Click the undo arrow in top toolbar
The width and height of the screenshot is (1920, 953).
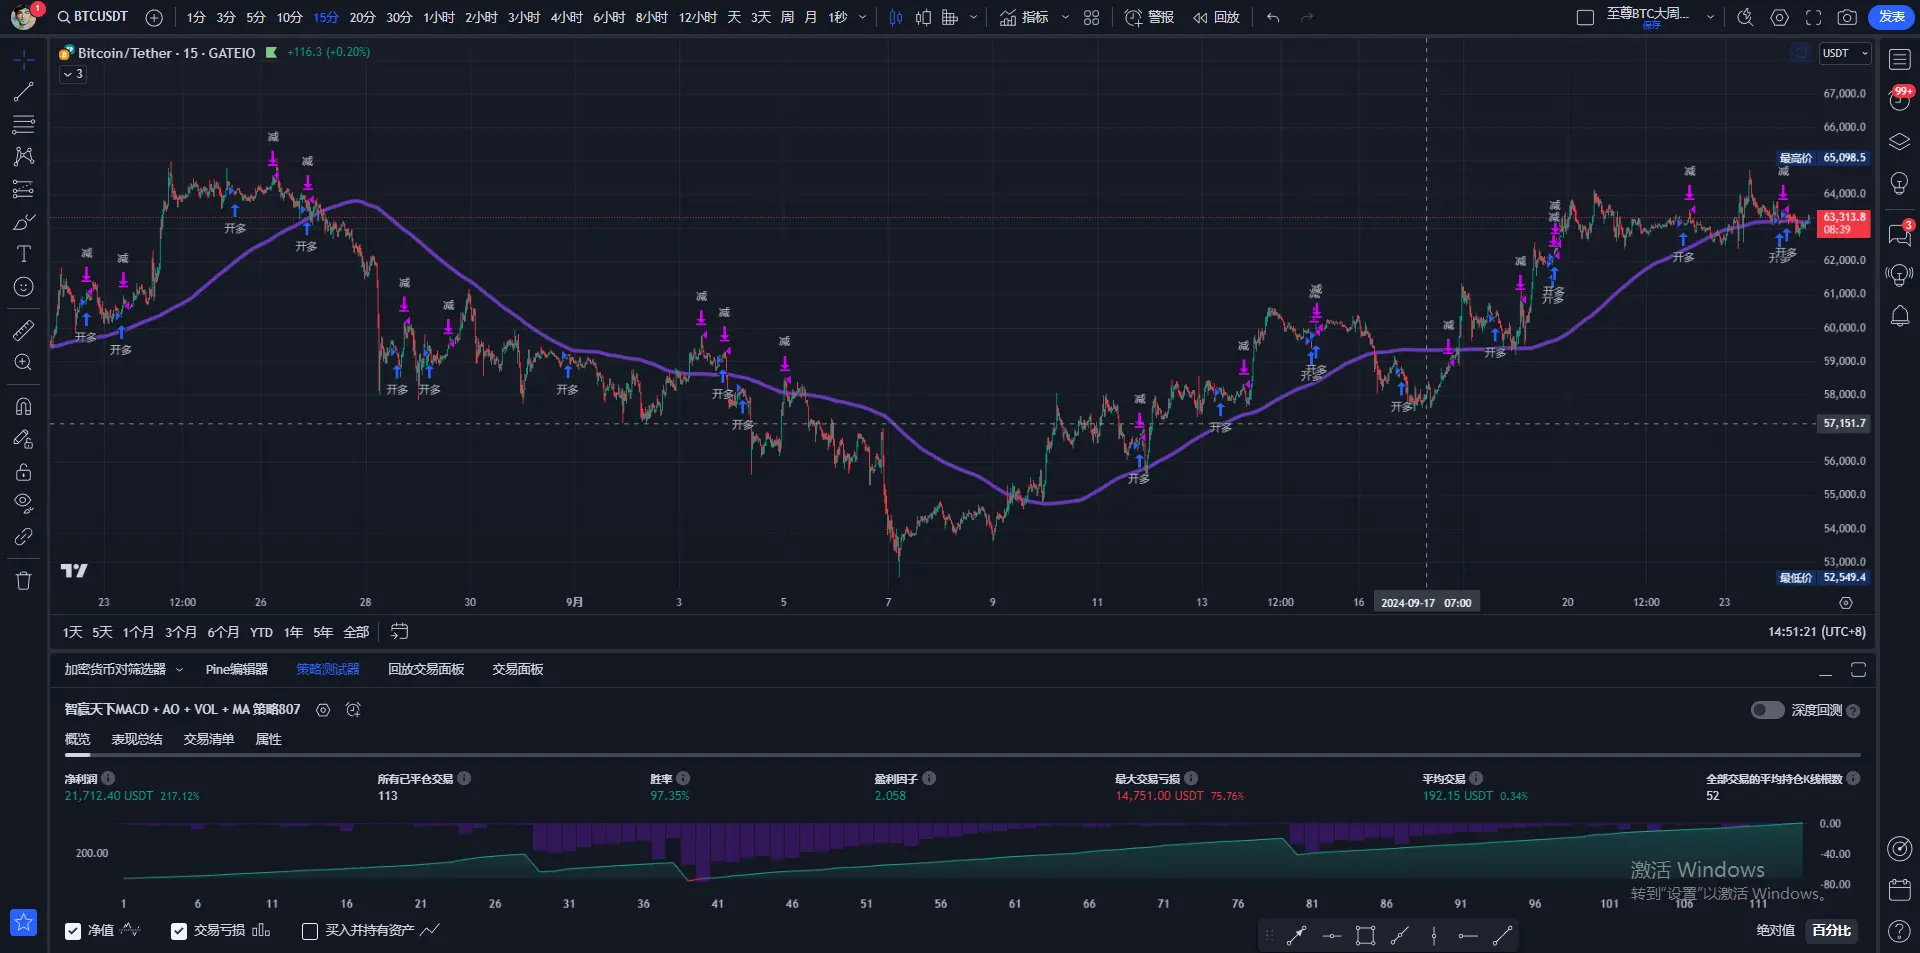(1273, 17)
